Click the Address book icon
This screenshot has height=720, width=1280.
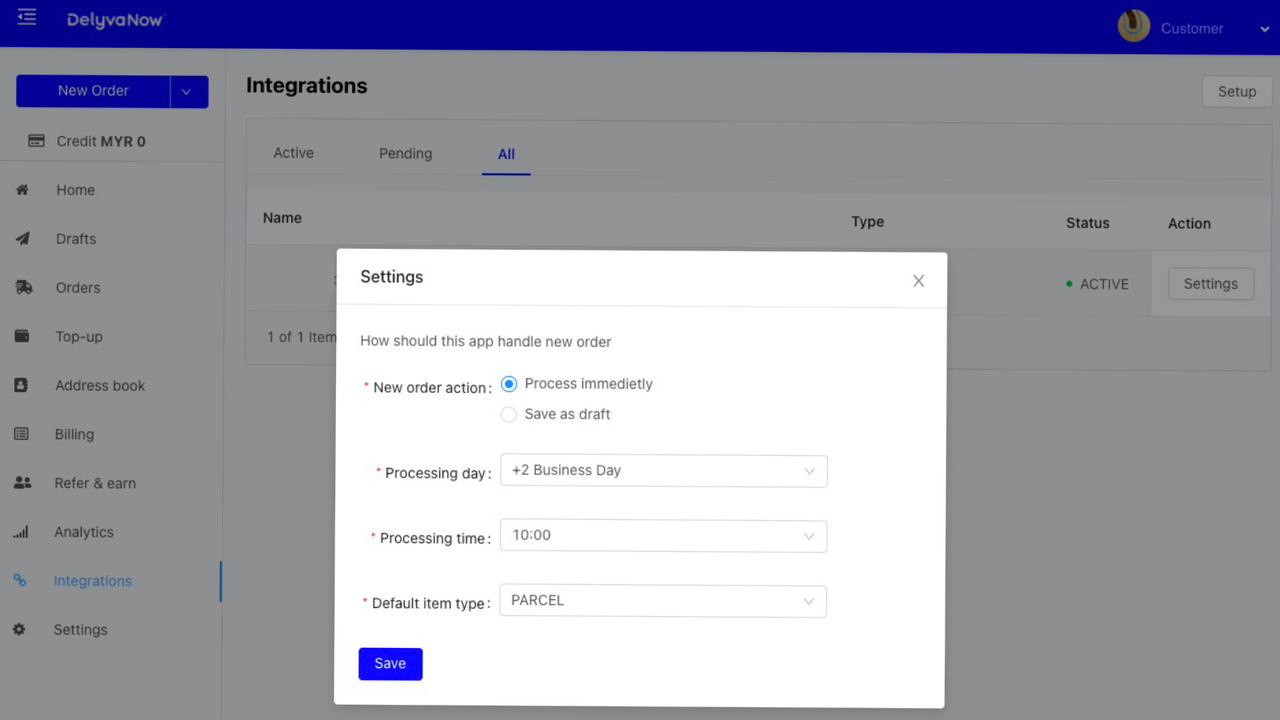pyautogui.click(x=21, y=385)
